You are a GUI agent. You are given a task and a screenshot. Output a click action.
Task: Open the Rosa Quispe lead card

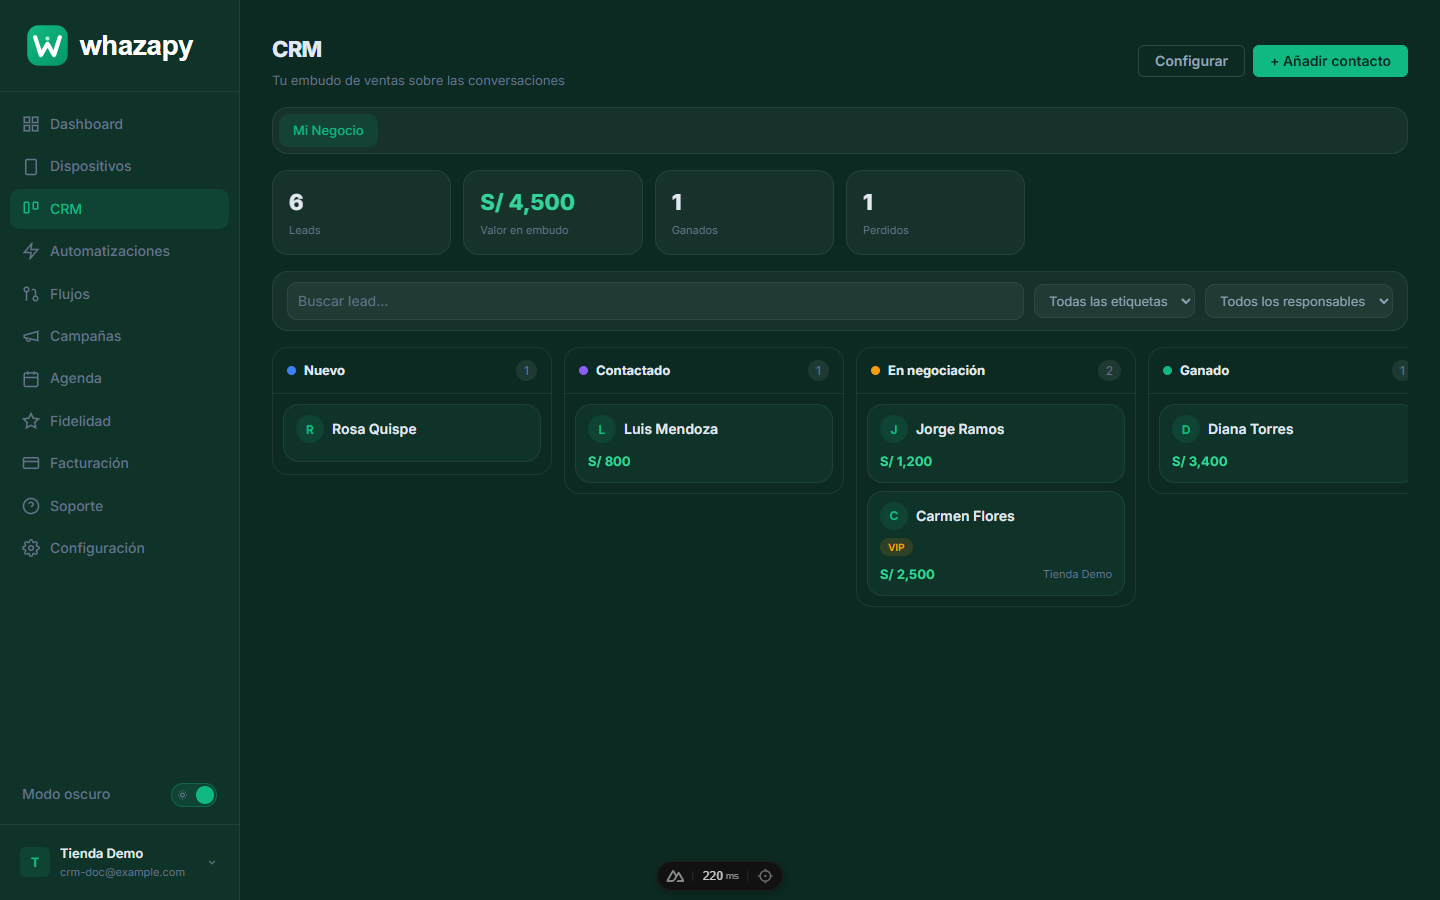pyautogui.click(x=412, y=433)
